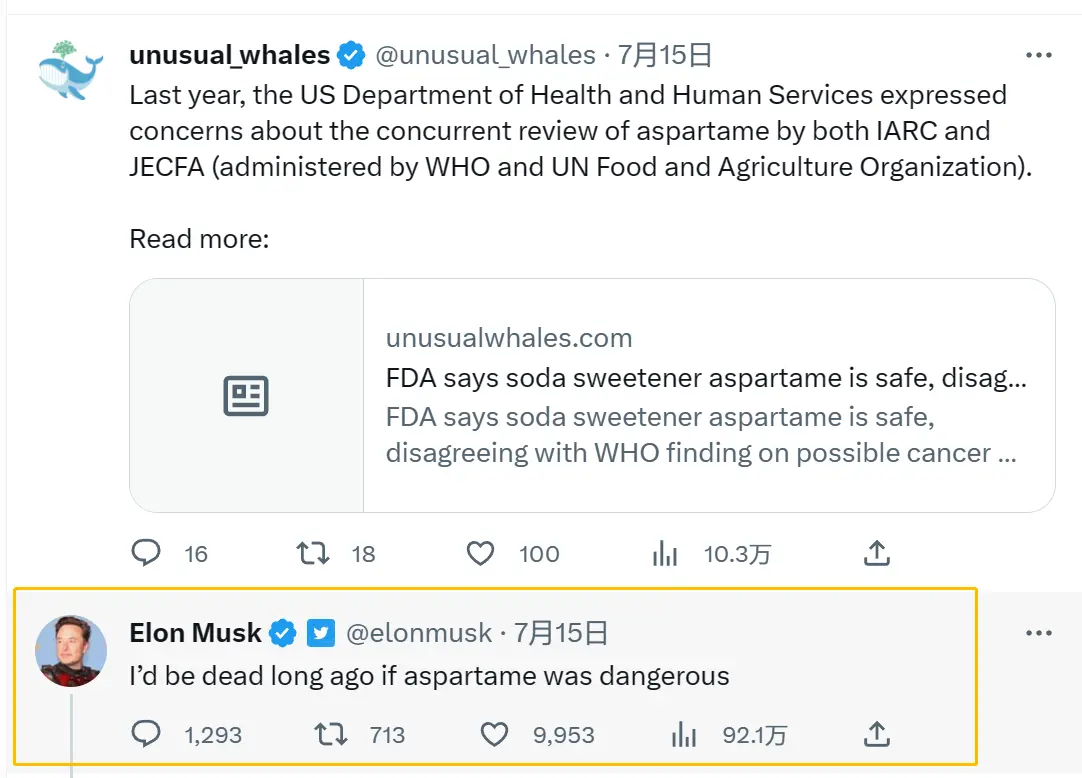This screenshot has width=1082, height=778.
Task: Reply to the unusual_whales tweet
Action: 147,553
